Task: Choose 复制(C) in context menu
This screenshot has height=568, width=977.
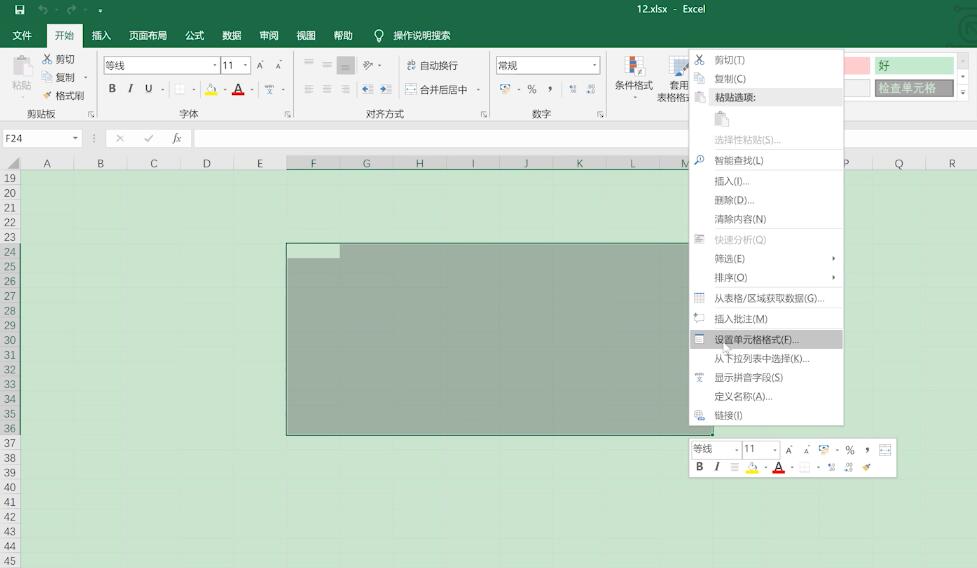Action: [766, 78]
